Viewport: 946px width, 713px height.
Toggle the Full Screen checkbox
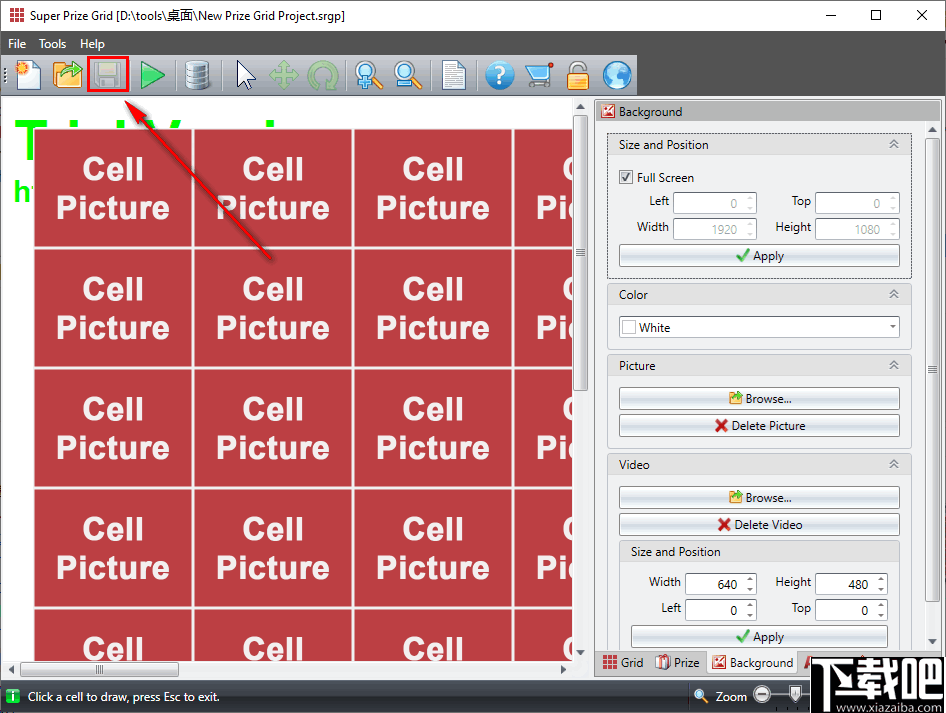click(626, 177)
